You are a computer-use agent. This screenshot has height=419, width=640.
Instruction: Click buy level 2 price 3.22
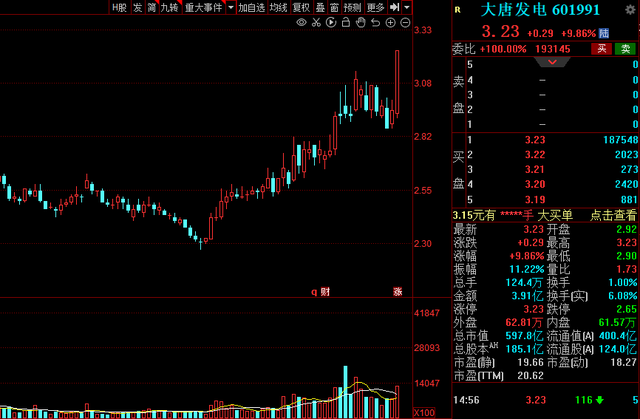click(535, 155)
